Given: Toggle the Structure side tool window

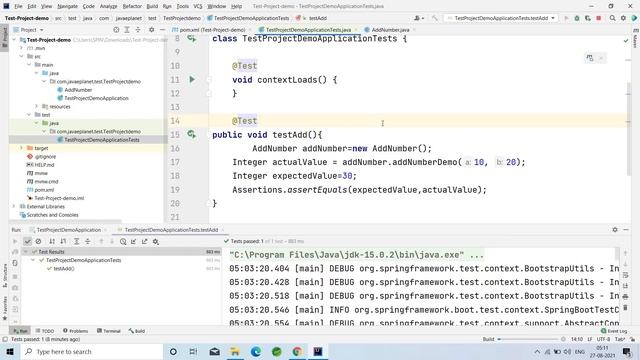Looking at the screenshot, I should pyautogui.click(x=4, y=276).
